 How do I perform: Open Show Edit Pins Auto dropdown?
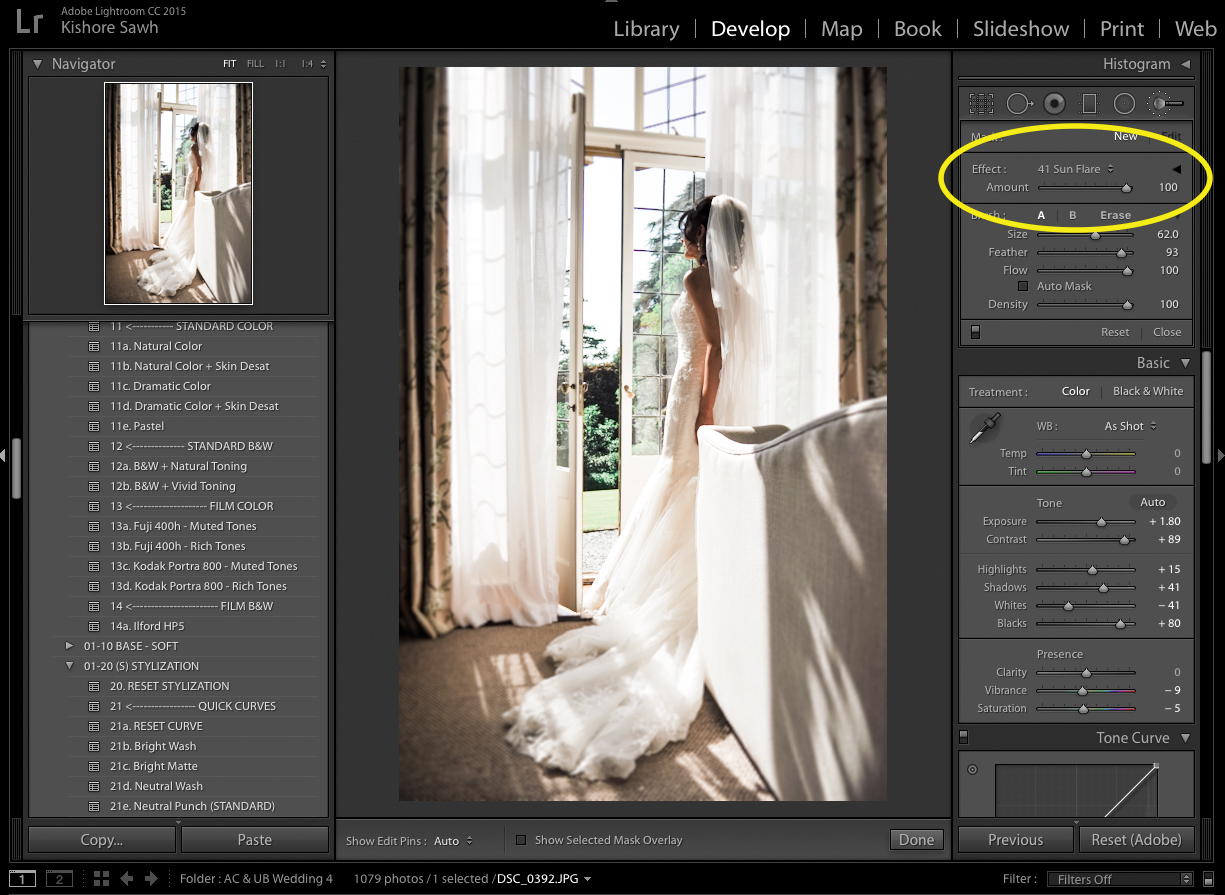tap(454, 841)
